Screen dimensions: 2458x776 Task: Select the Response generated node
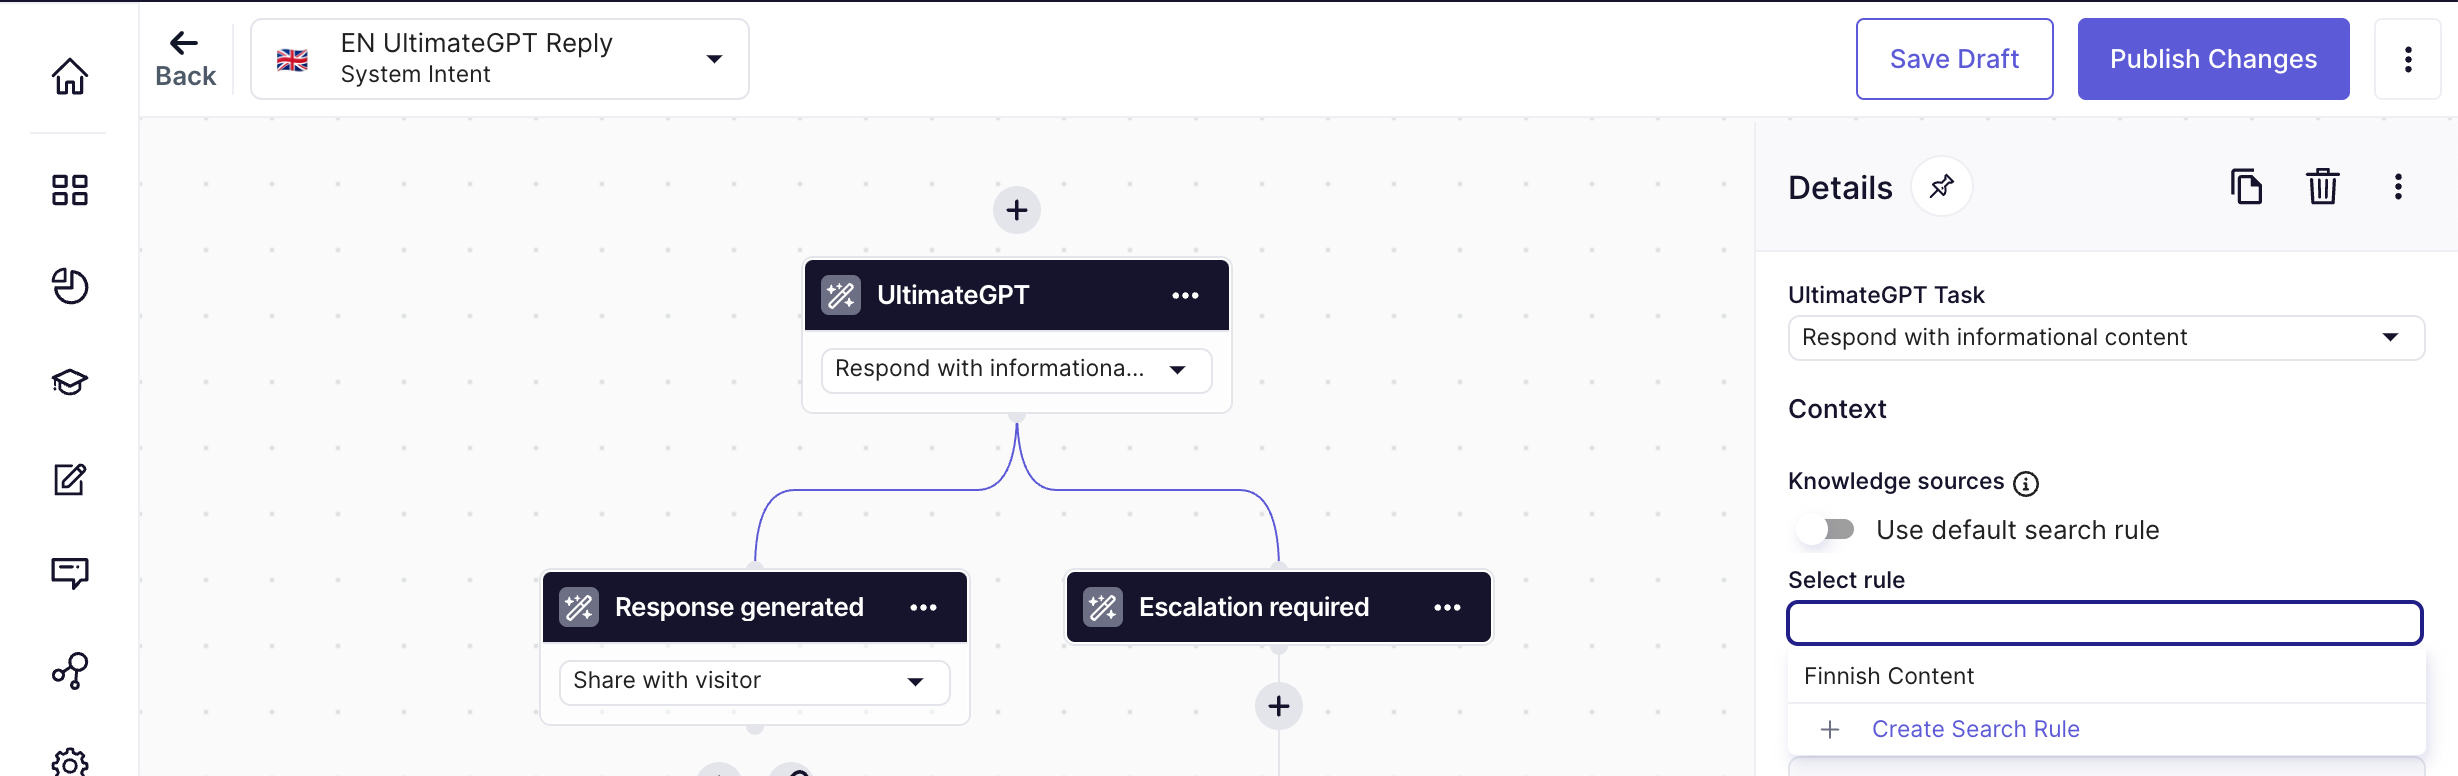pos(755,607)
